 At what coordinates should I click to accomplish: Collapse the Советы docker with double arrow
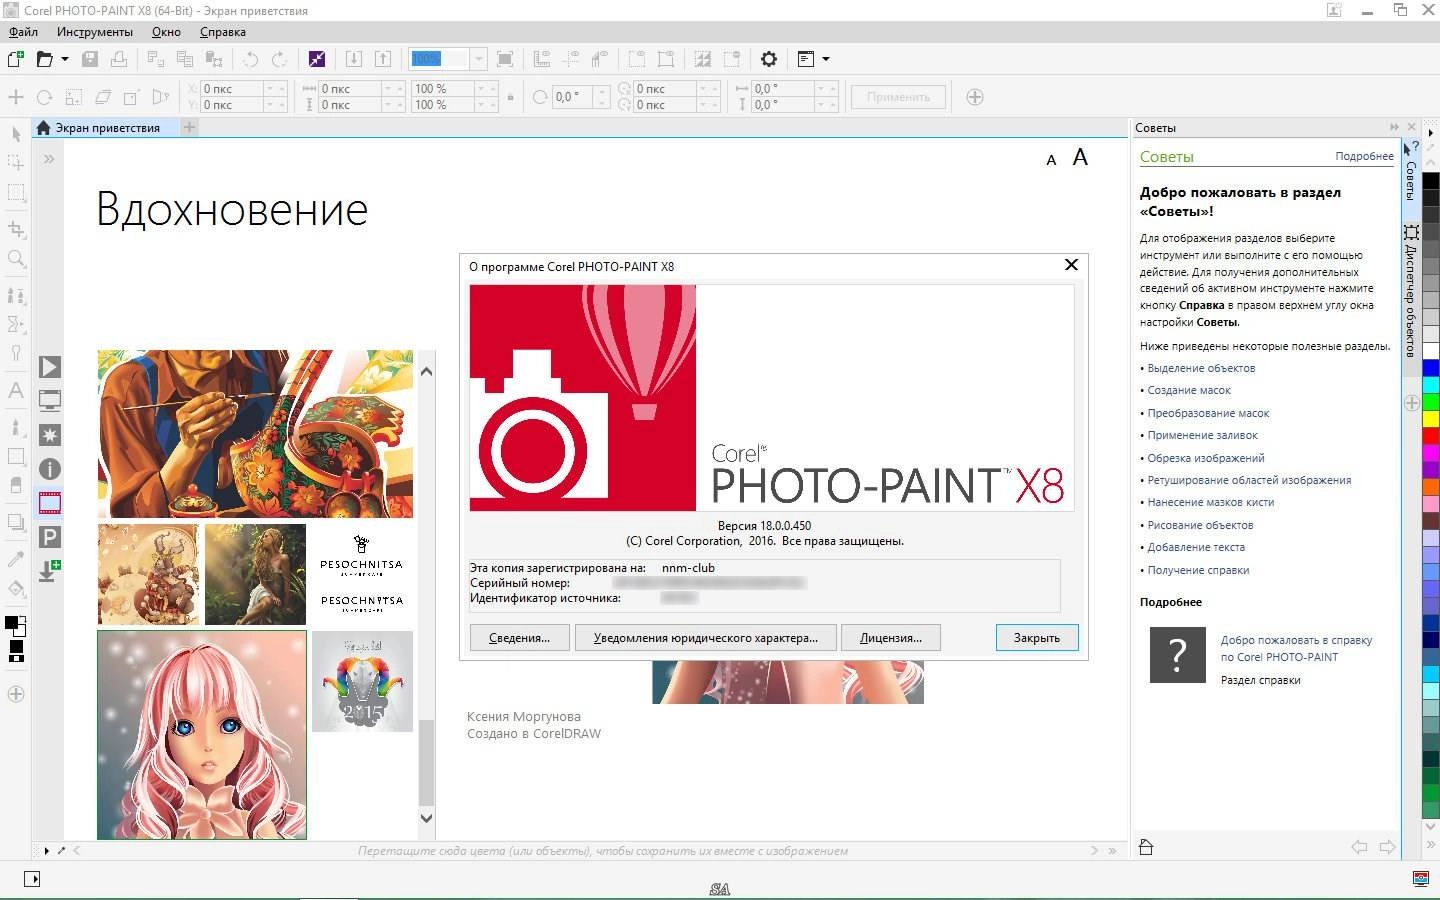[1394, 127]
